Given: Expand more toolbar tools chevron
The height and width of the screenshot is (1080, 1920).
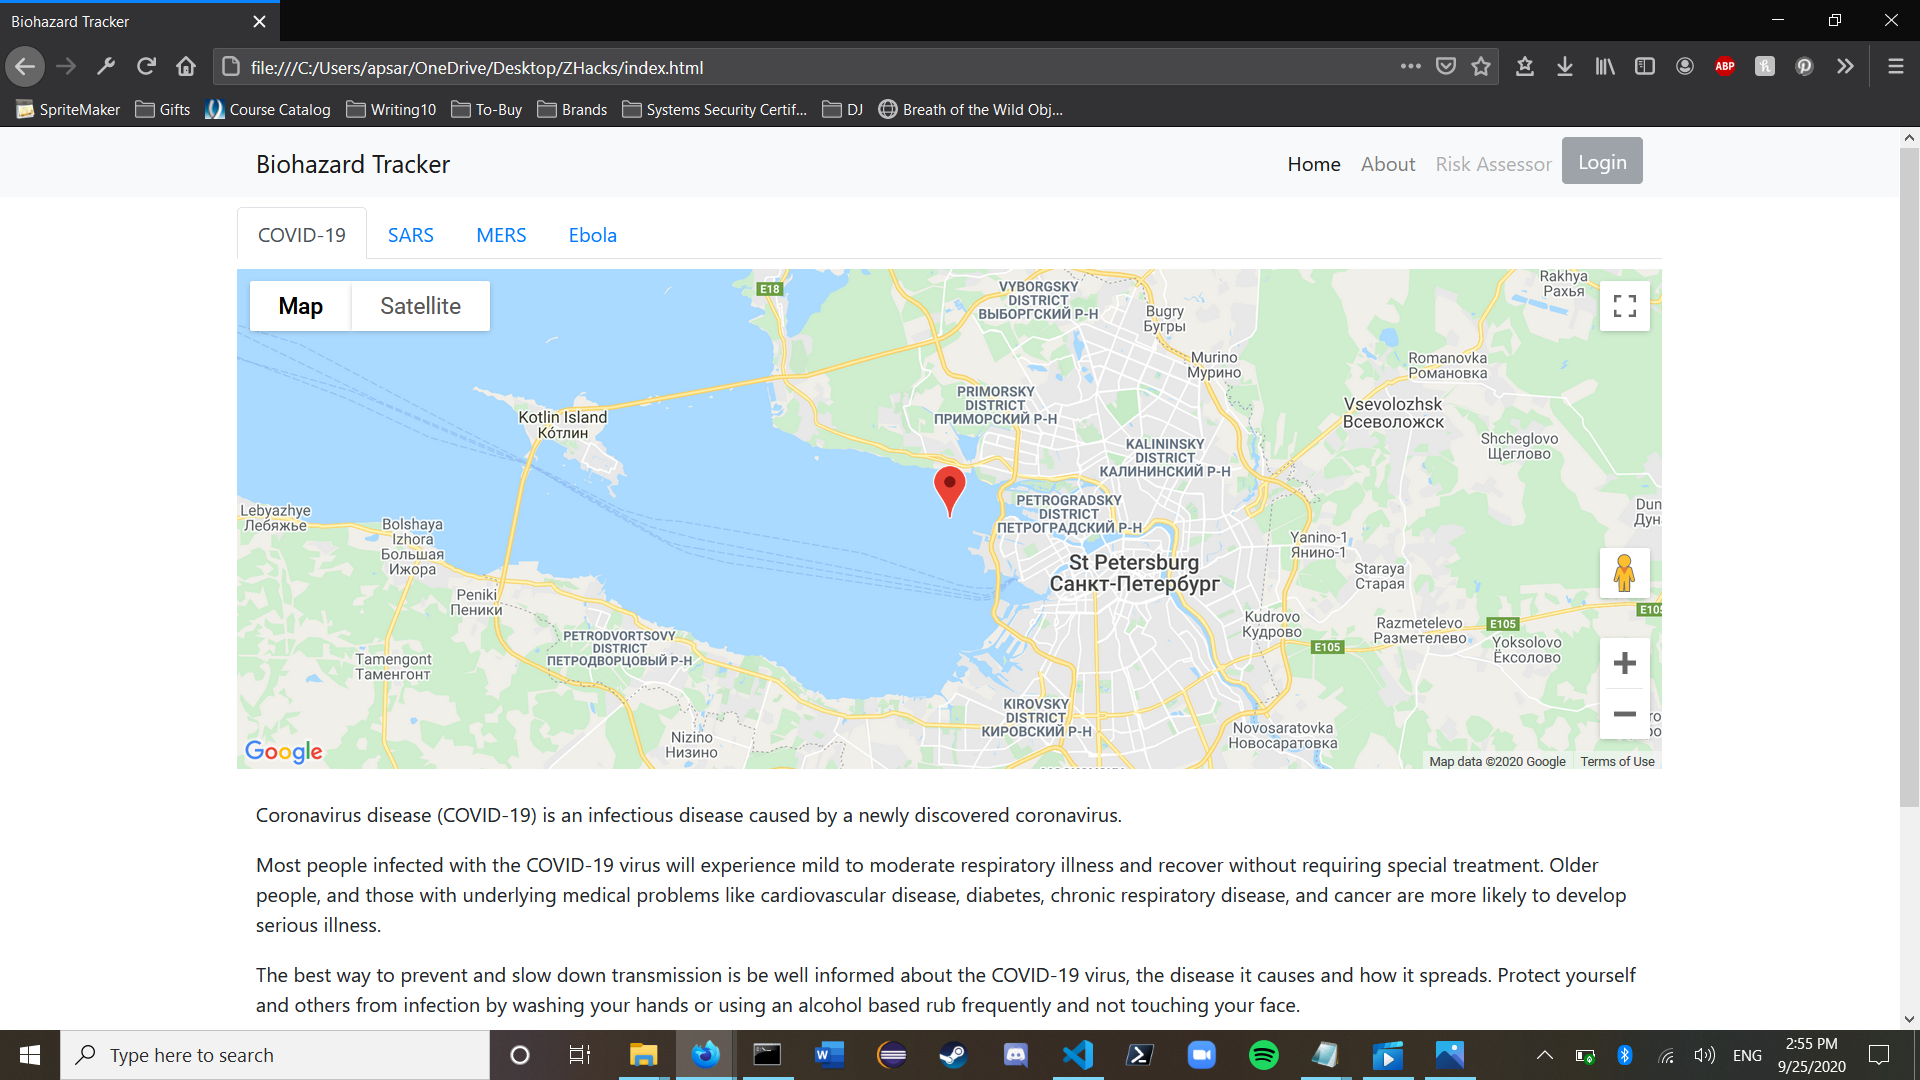Looking at the screenshot, I should 1845,67.
